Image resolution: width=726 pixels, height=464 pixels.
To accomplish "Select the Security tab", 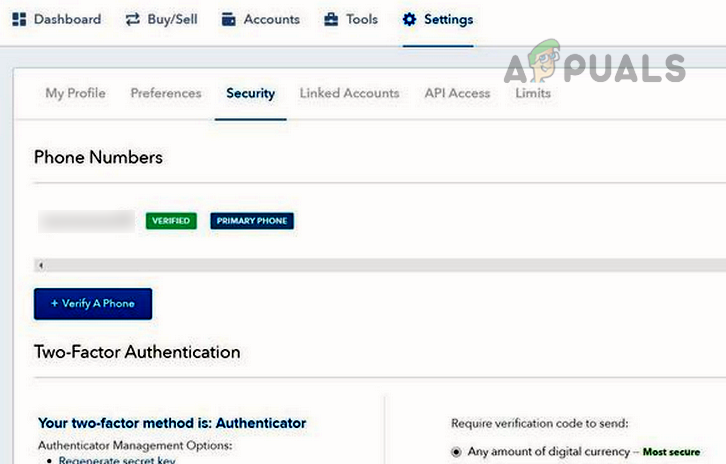I will 250,93.
